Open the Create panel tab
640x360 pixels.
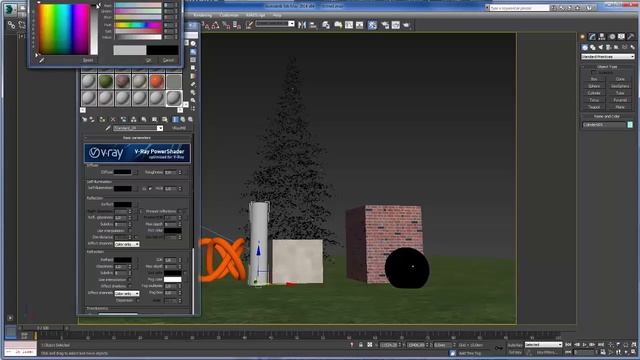pyautogui.click(x=582, y=37)
